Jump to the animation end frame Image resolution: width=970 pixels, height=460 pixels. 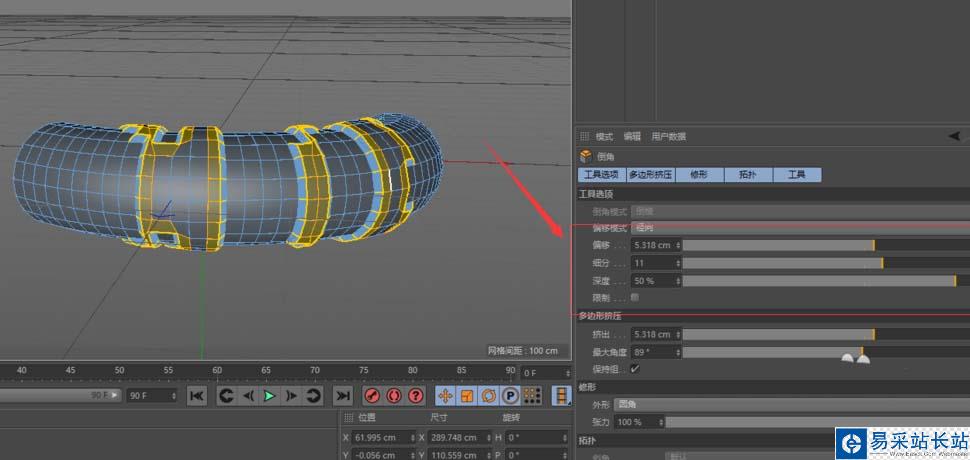click(343, 395)
